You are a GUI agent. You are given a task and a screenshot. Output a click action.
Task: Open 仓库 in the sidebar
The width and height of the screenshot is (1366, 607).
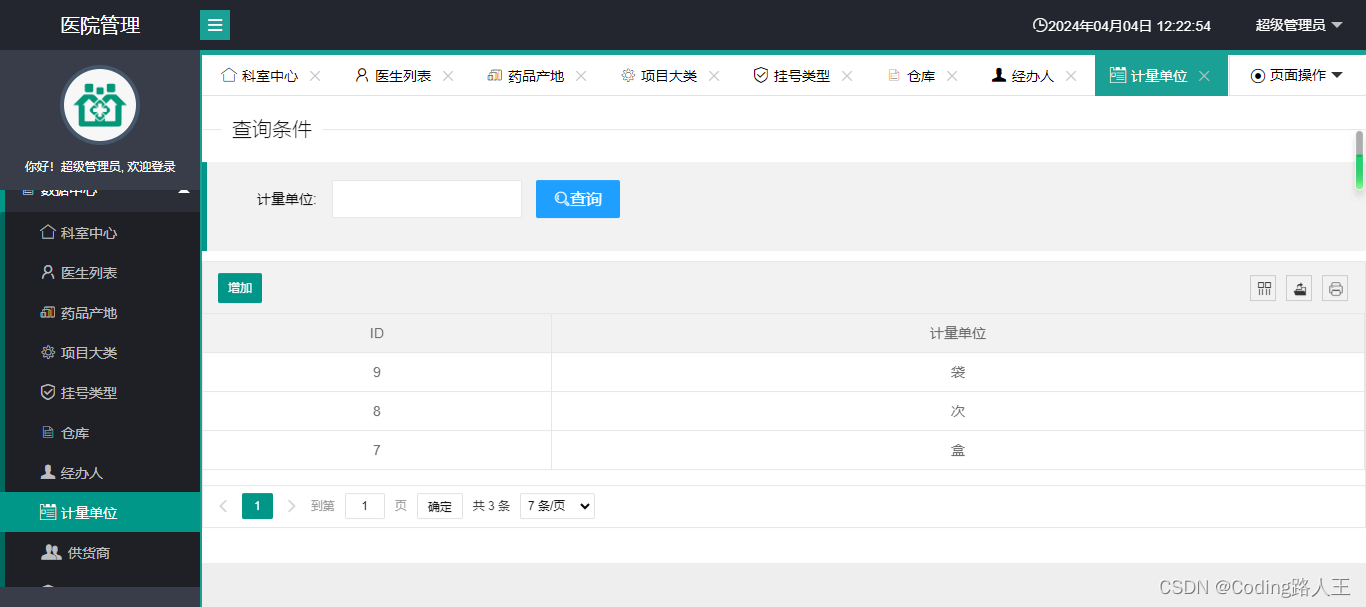[x=100, y=433]
